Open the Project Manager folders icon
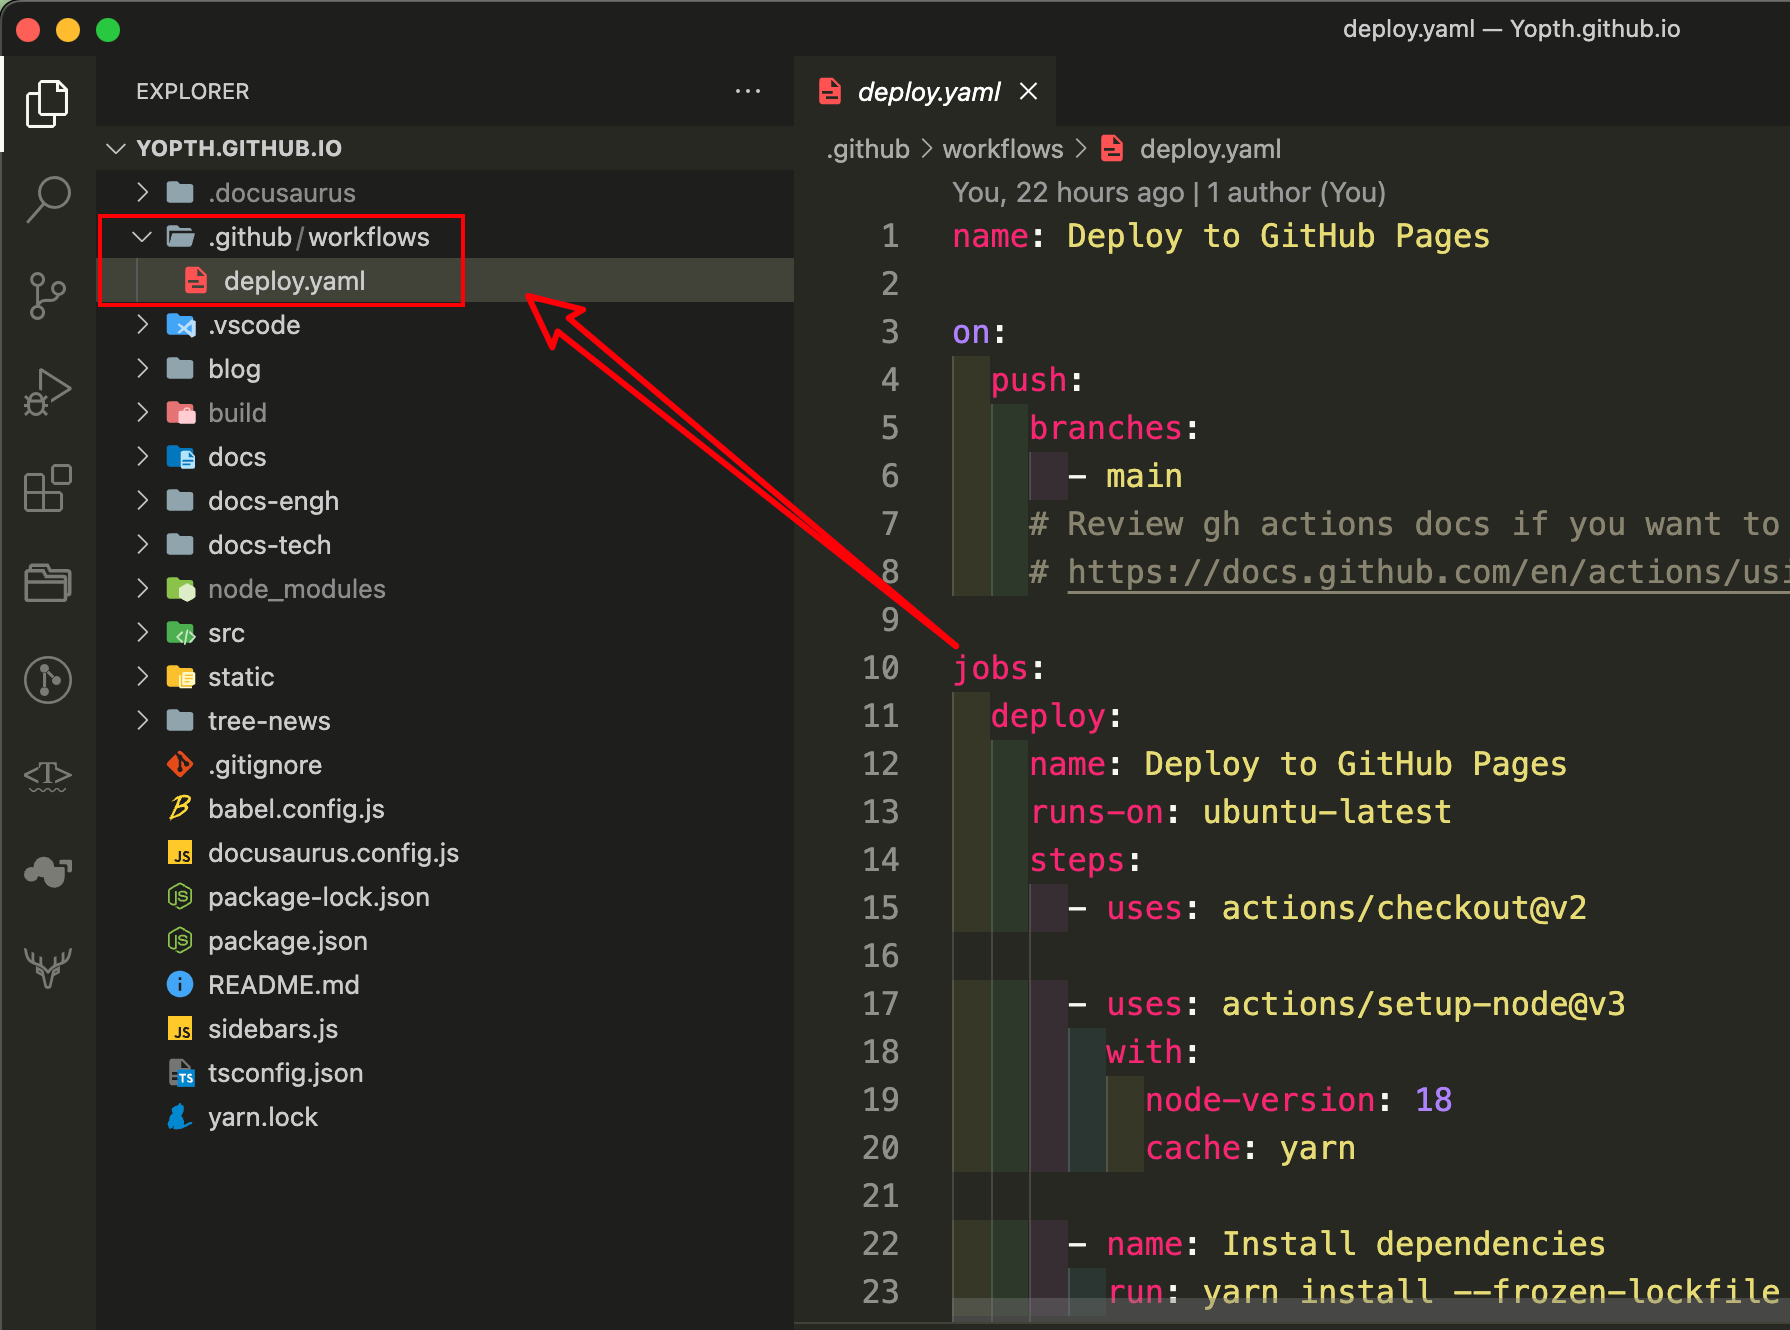 coord(47,583)
